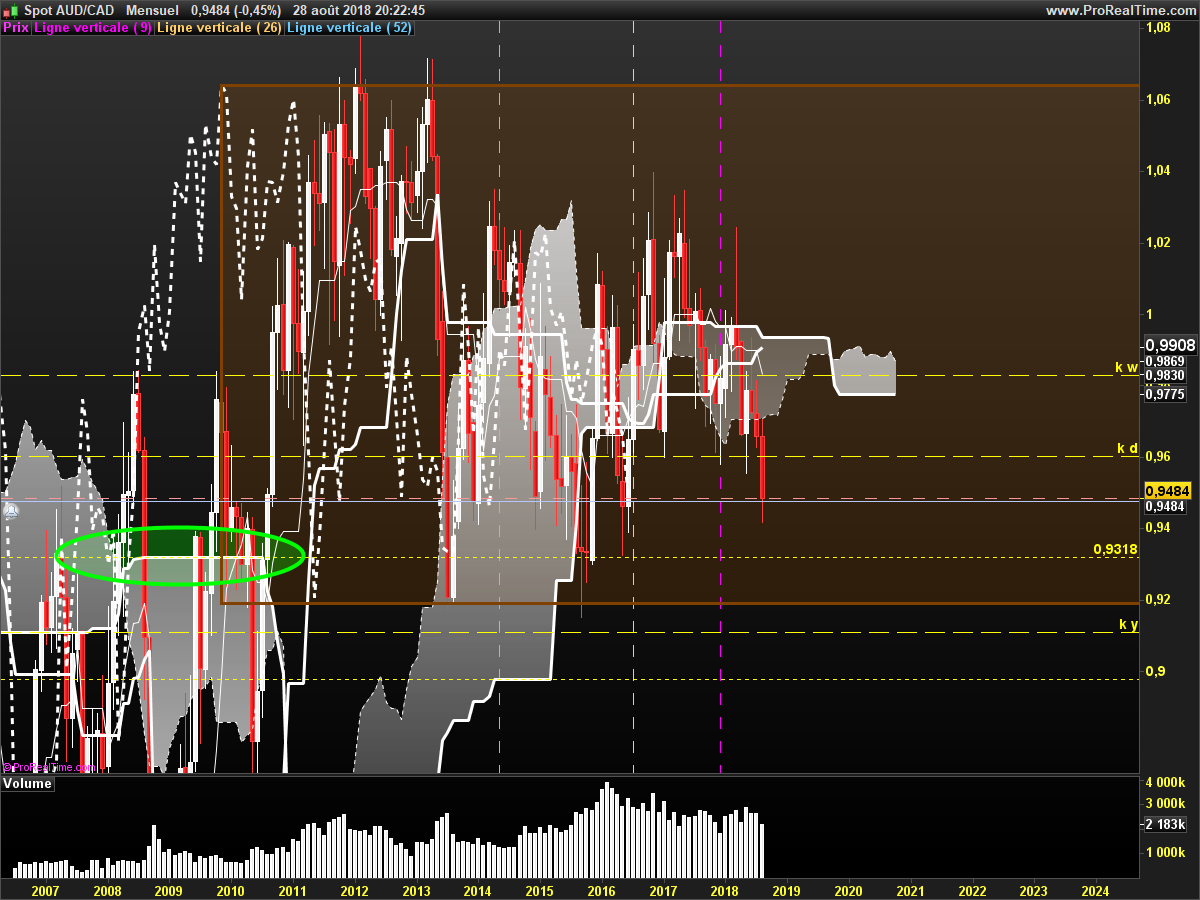This screenshot has width=1200, height=900.
Task: Select the 0,9775 price tag
Action: [1164, 395]
